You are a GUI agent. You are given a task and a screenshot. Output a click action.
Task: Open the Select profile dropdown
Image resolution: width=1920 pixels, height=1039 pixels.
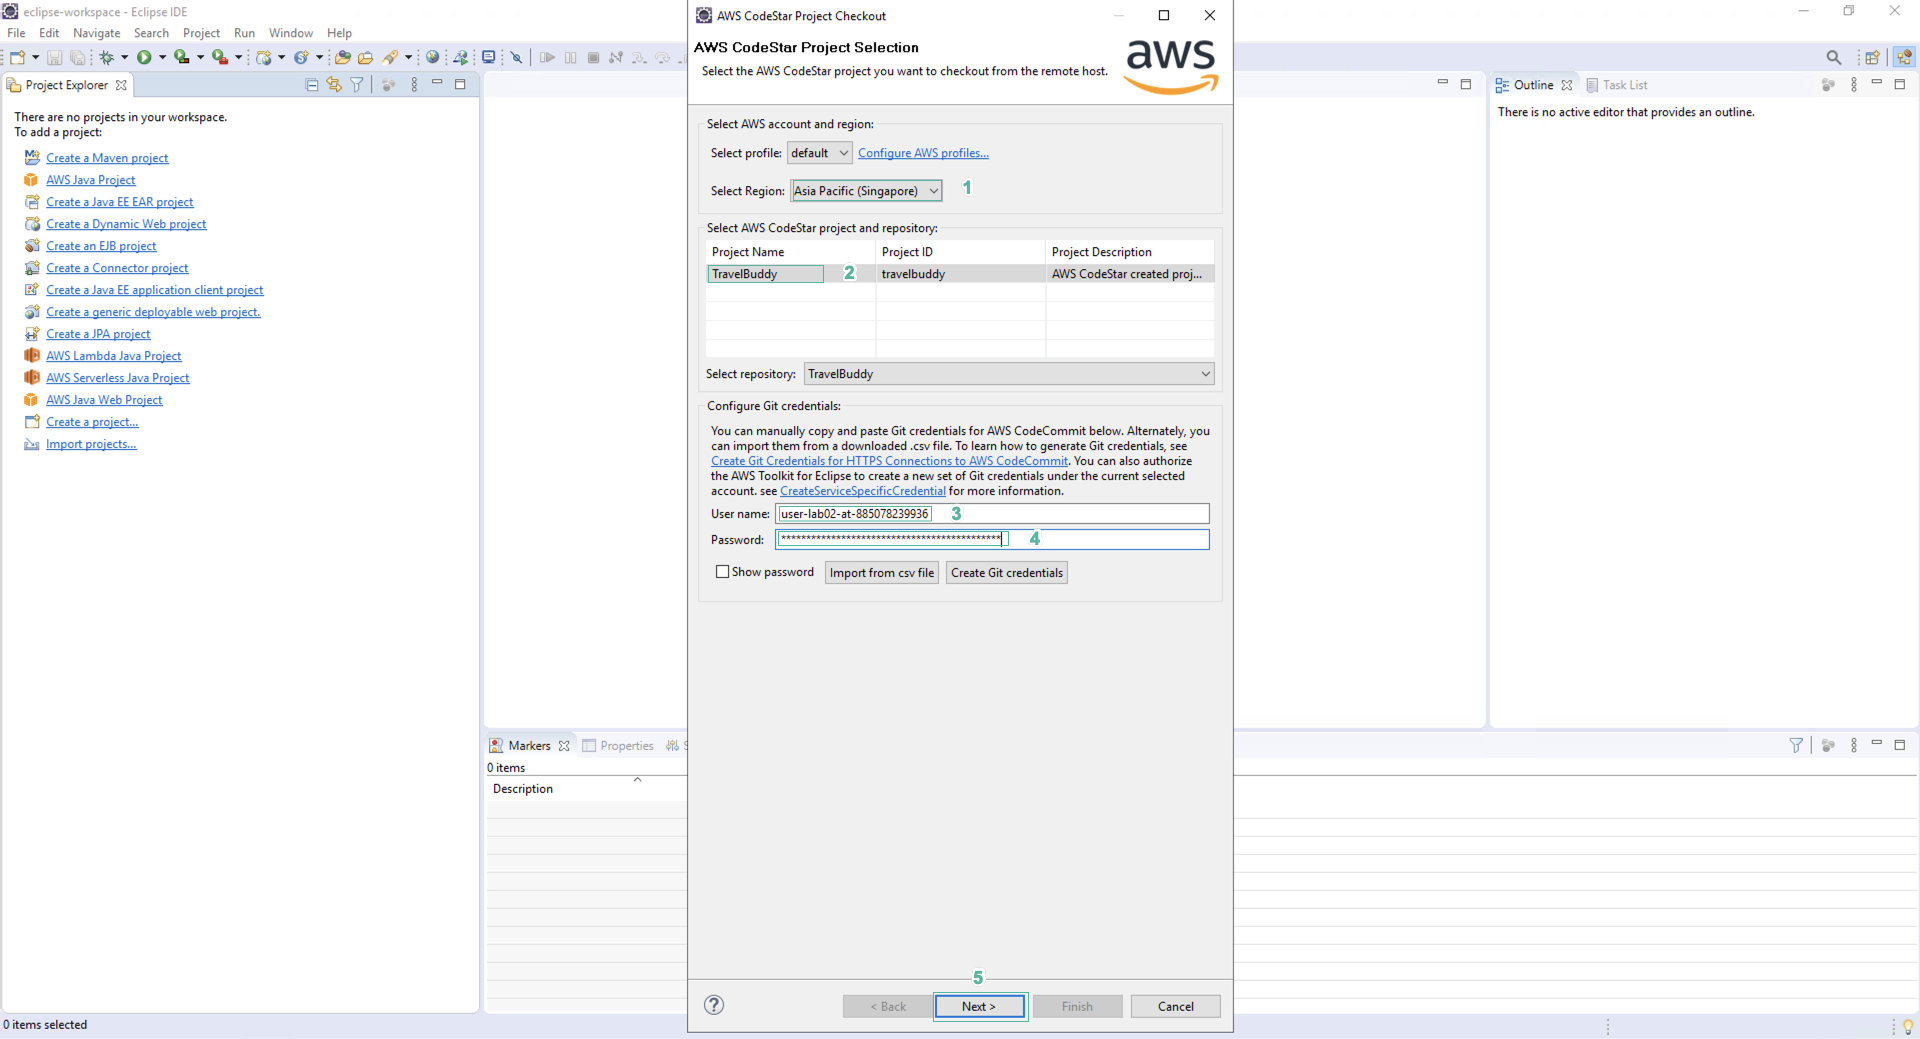[x=819, y=153]
